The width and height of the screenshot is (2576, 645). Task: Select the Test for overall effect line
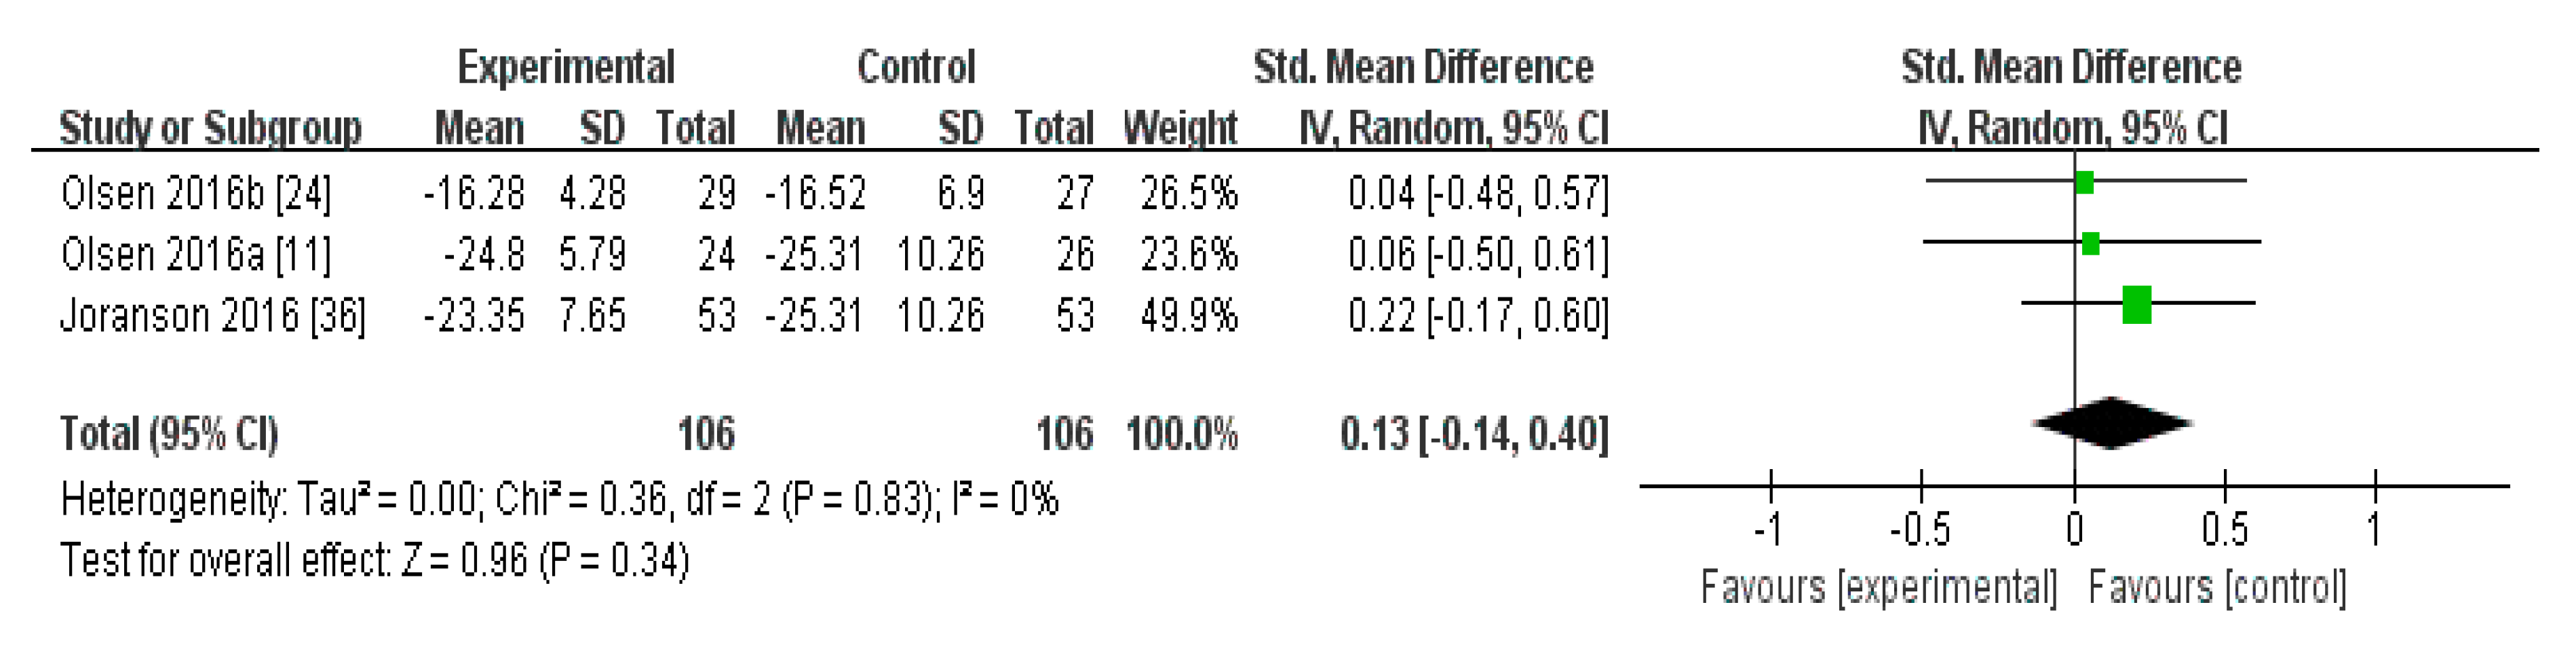tap(375, 560)
